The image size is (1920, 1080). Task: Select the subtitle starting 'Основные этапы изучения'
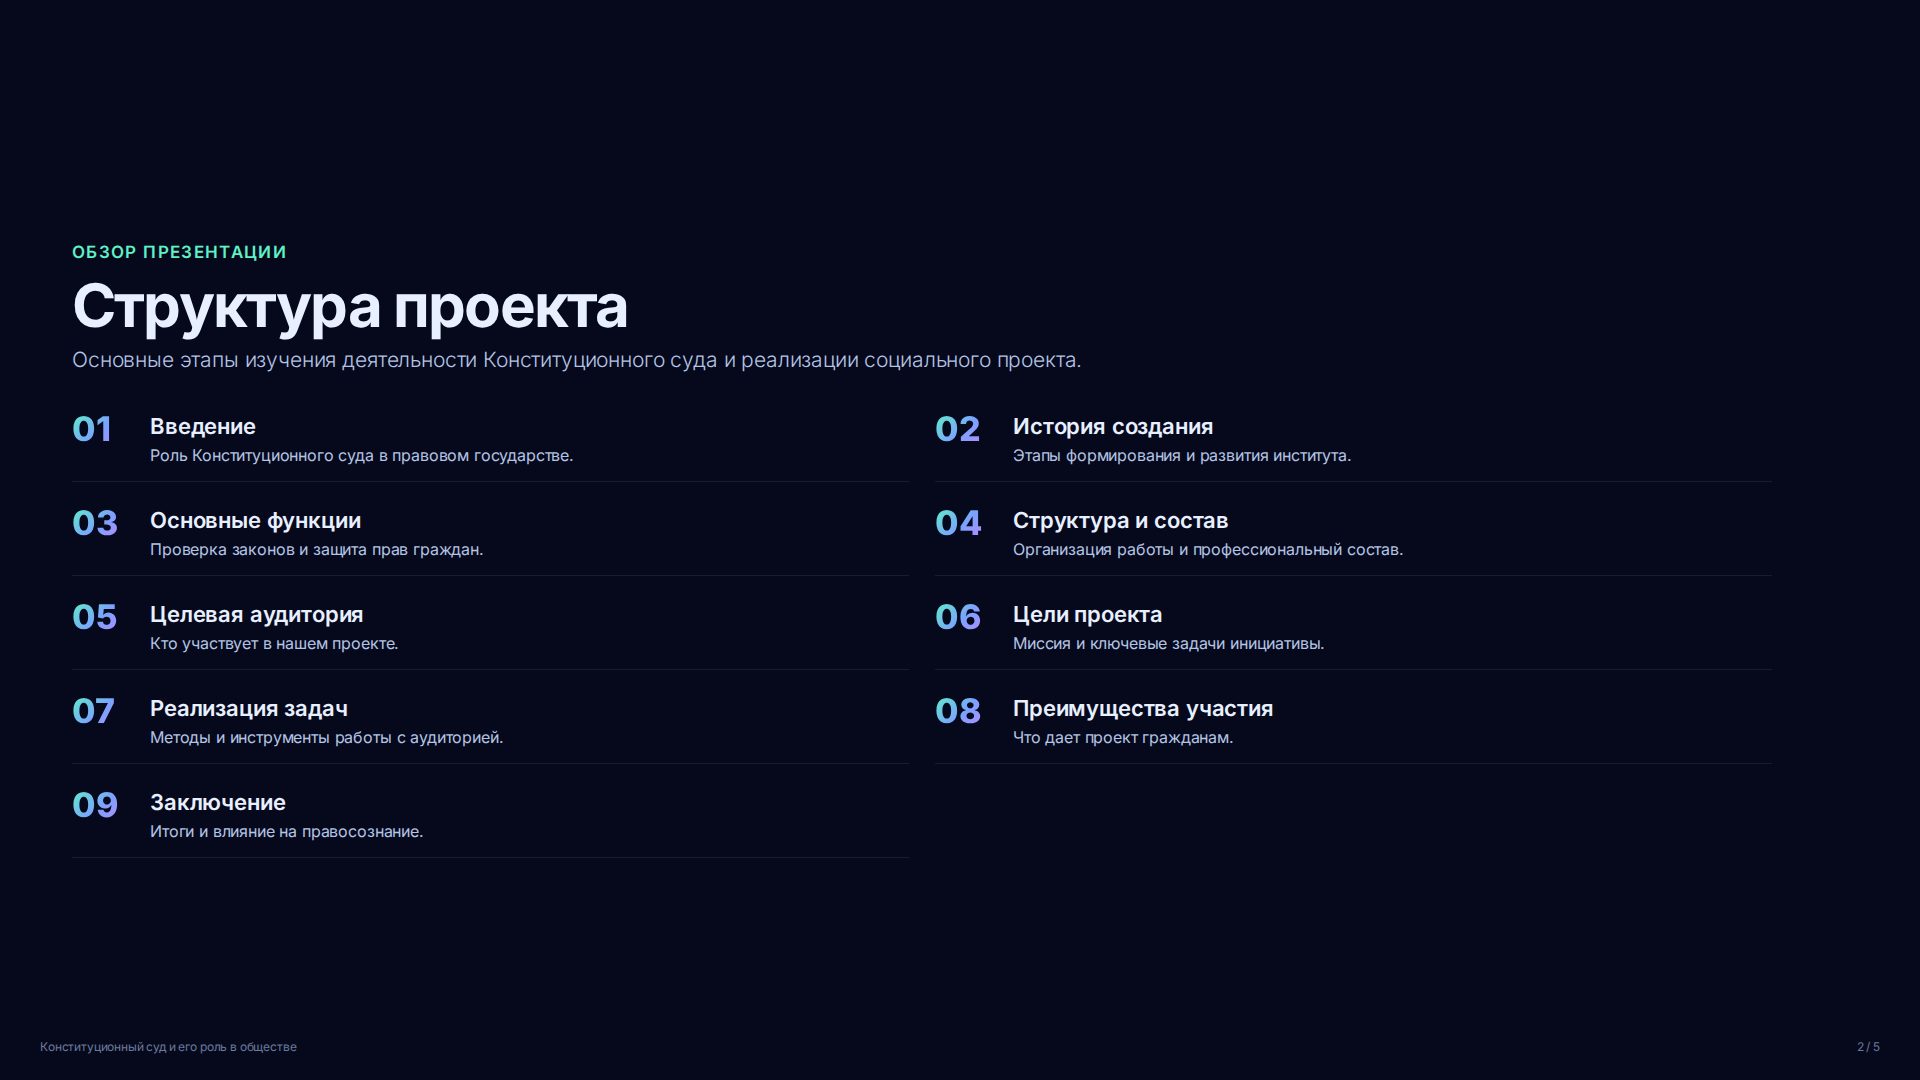[x=576, y=360]
